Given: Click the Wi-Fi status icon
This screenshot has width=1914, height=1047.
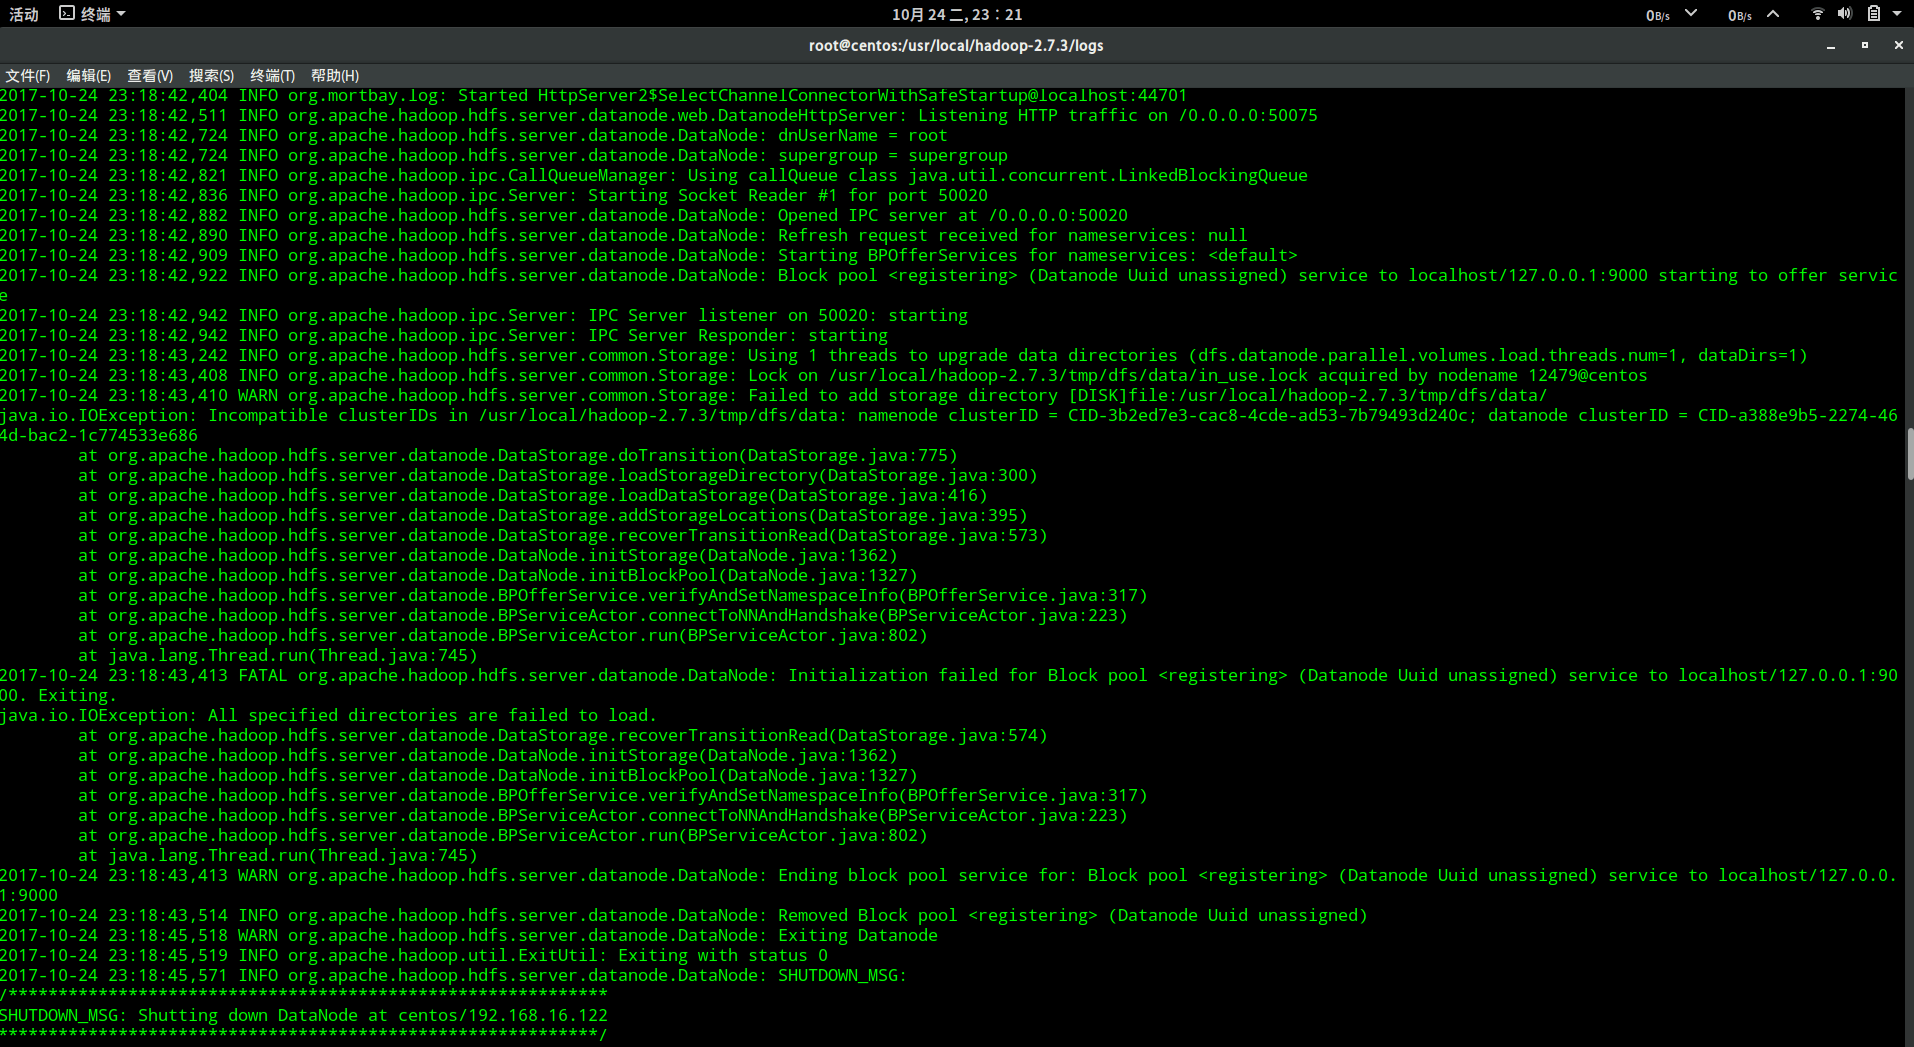Looking at the screenshot, I should pyautogui.click(x=1817, y=13).
